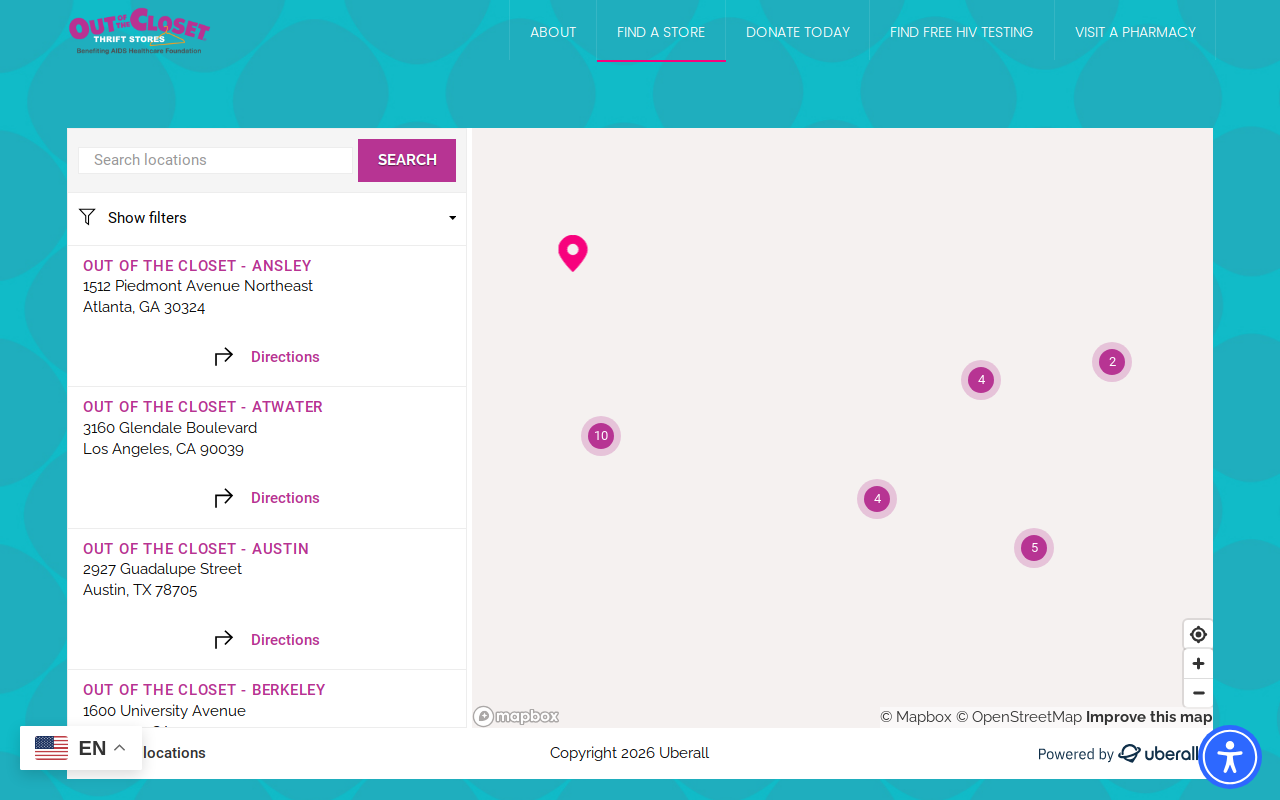The width and height of the screenshot is (1280, 800).
Task: Expand the Show filters dropdown arrow
Action: point(452,218)
